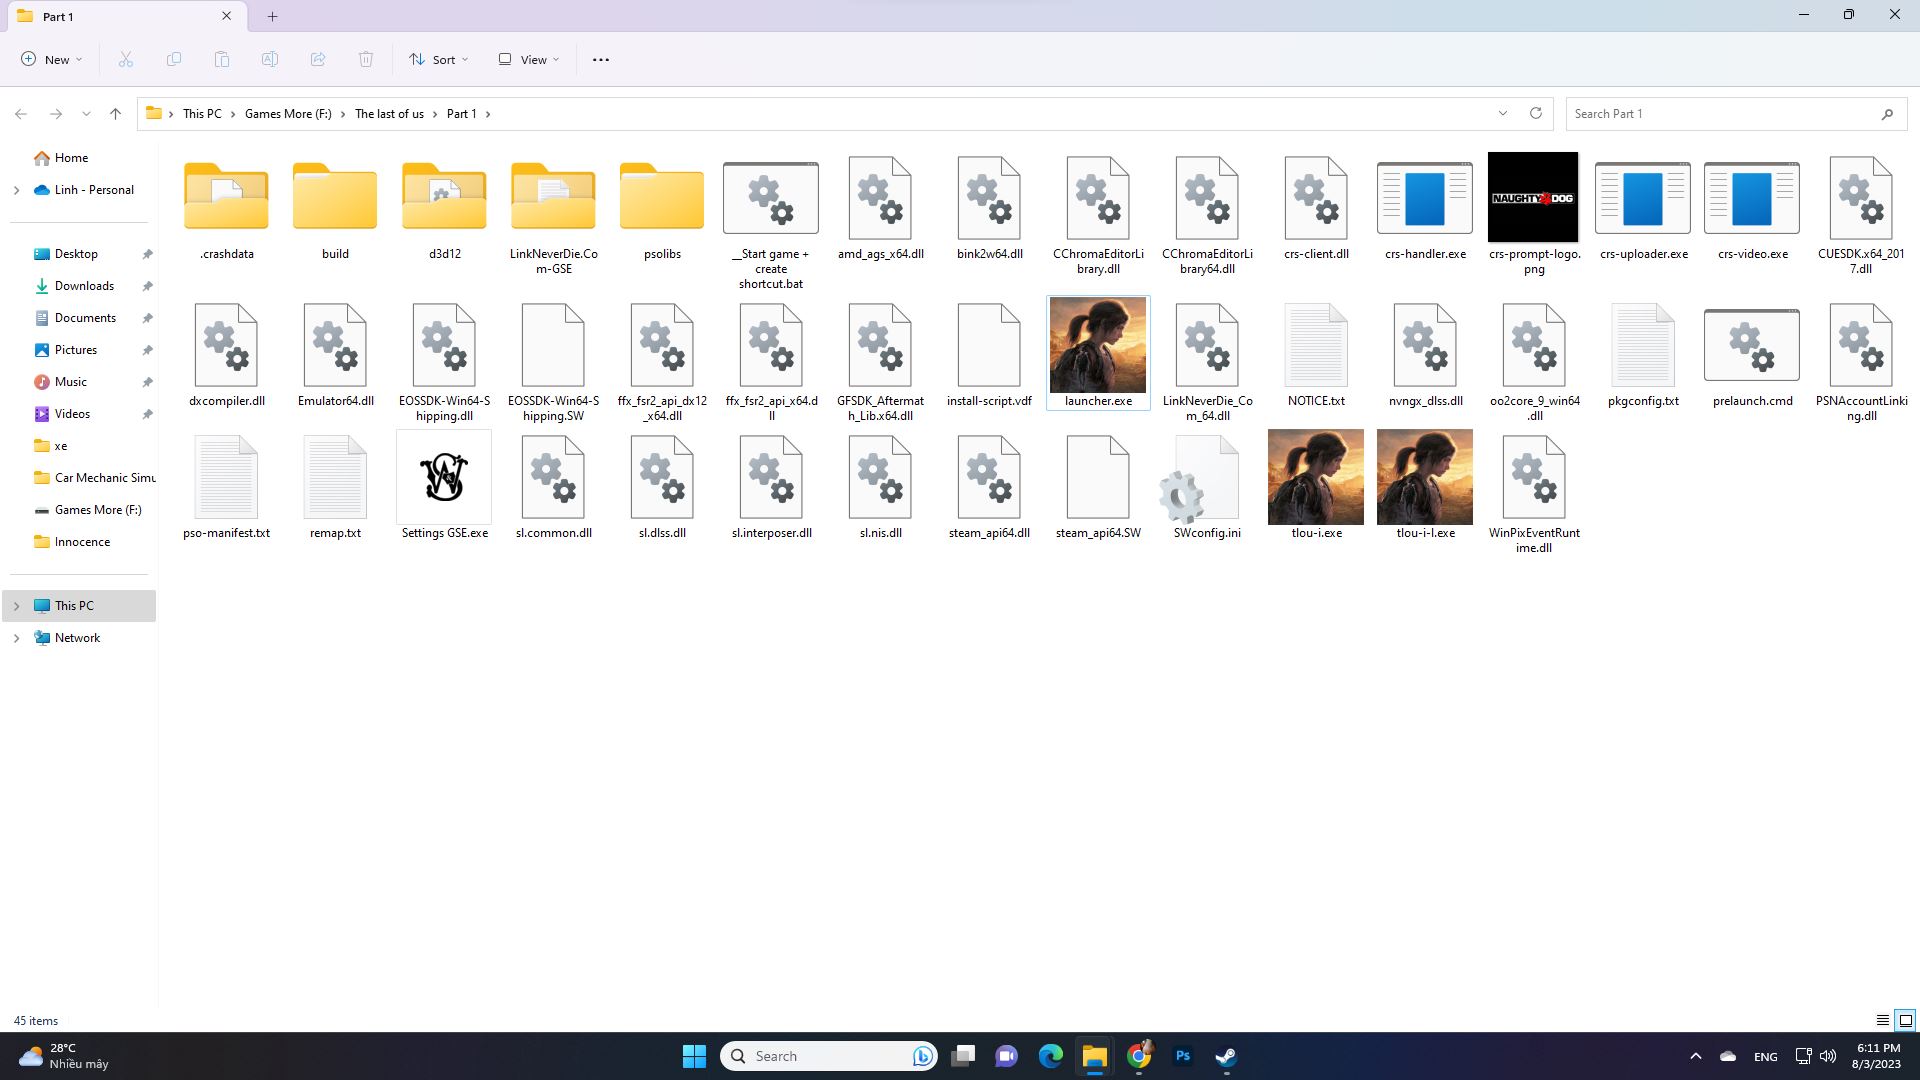Go to Games More (F:) breadcrumb
1920x1080 pixels.
tap(288, 114)
